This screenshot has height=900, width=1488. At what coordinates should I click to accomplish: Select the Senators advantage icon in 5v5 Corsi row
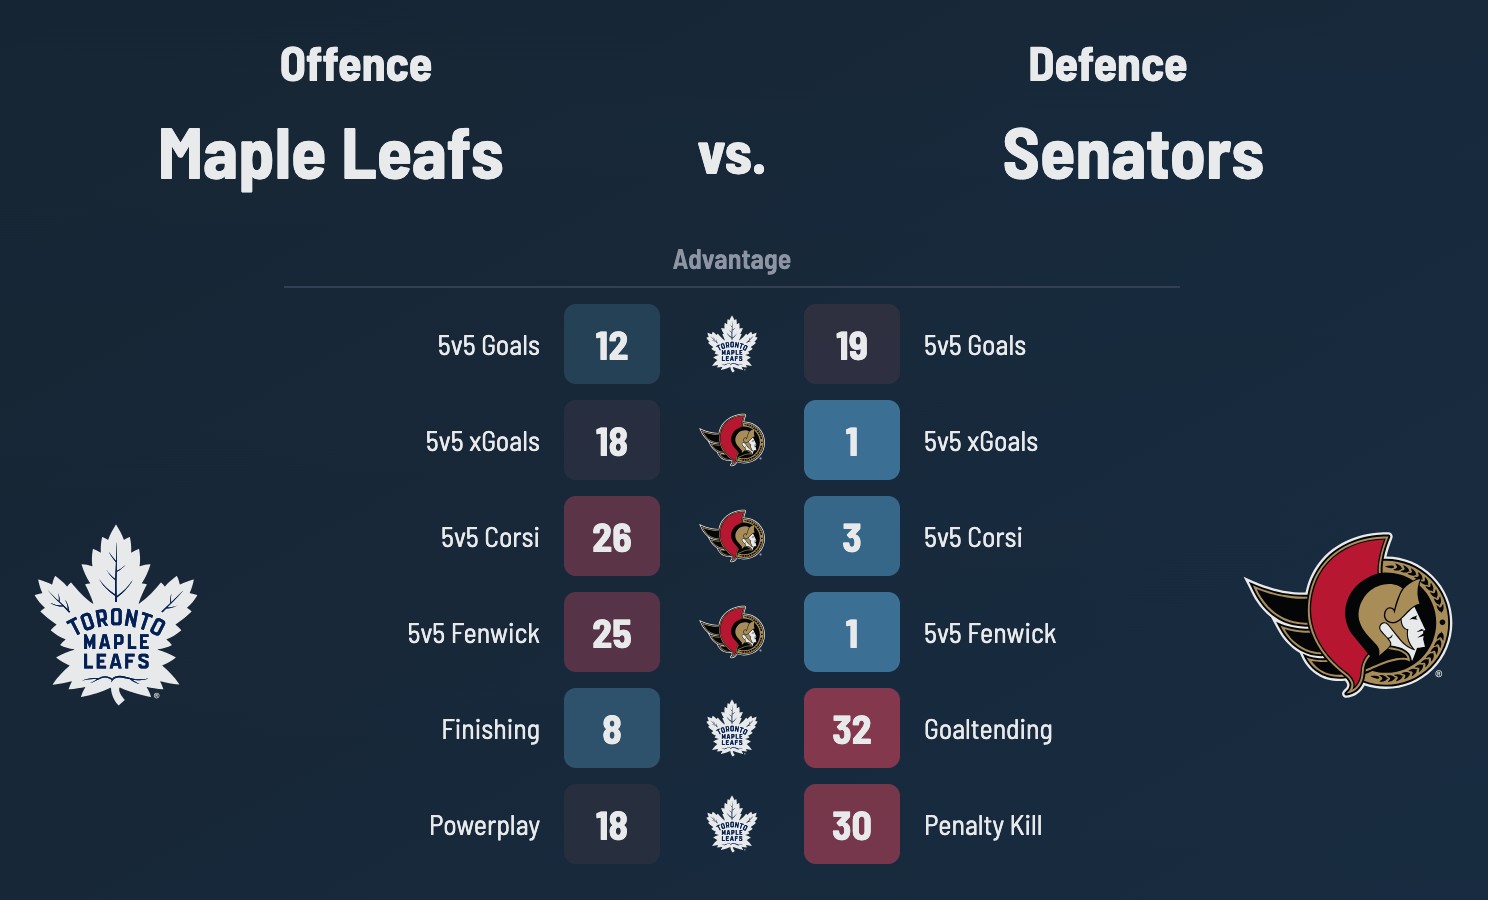(x=732, y=537)
